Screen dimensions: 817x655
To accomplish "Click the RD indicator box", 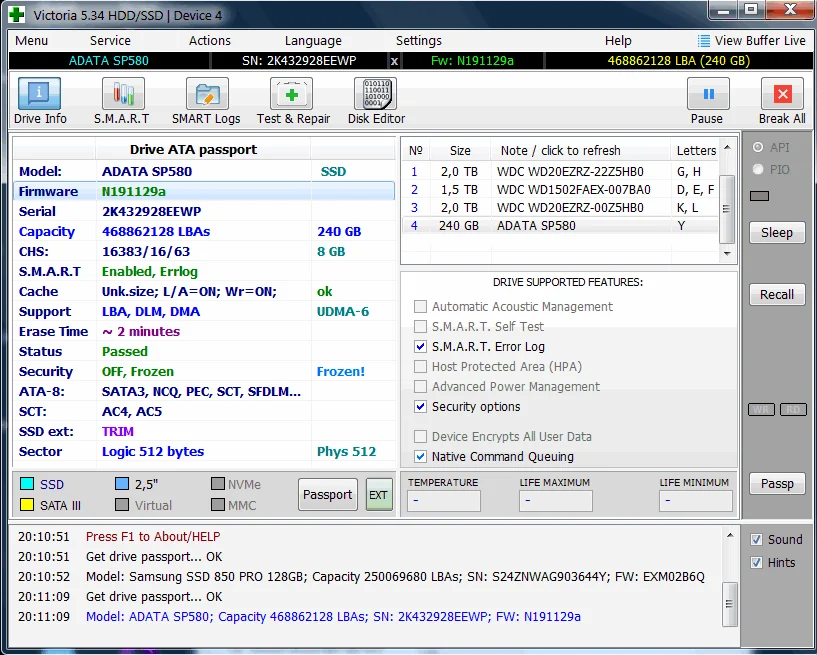I will click(x=793, y=410).
